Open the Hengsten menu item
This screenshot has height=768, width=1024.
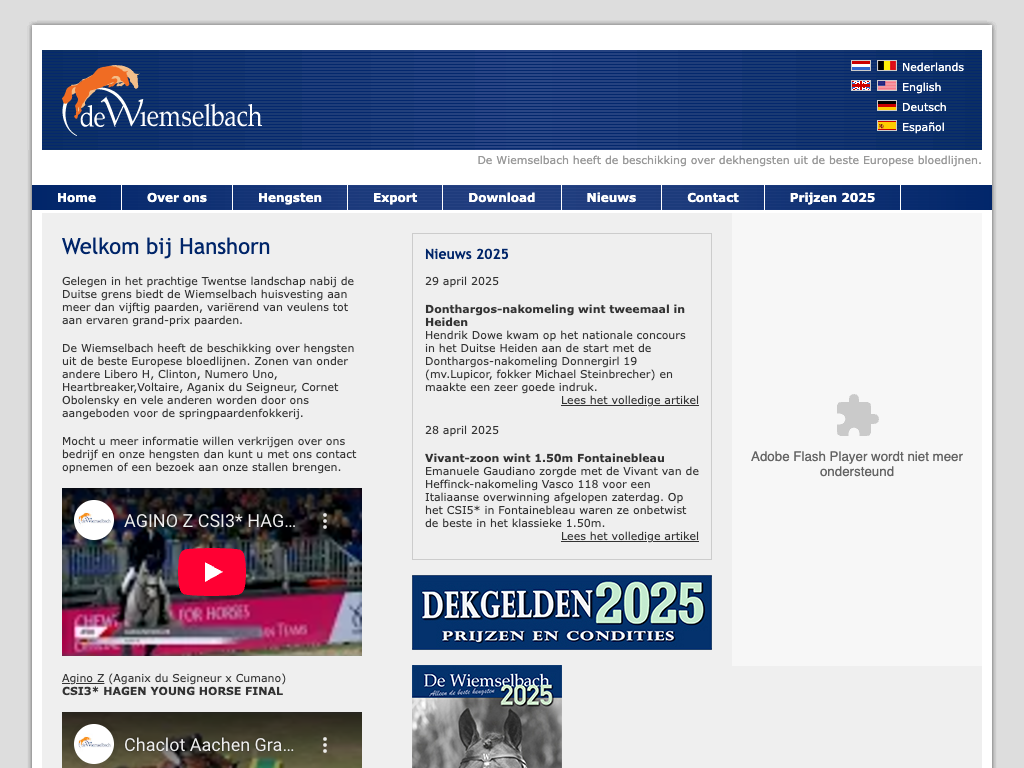[290, 198]
